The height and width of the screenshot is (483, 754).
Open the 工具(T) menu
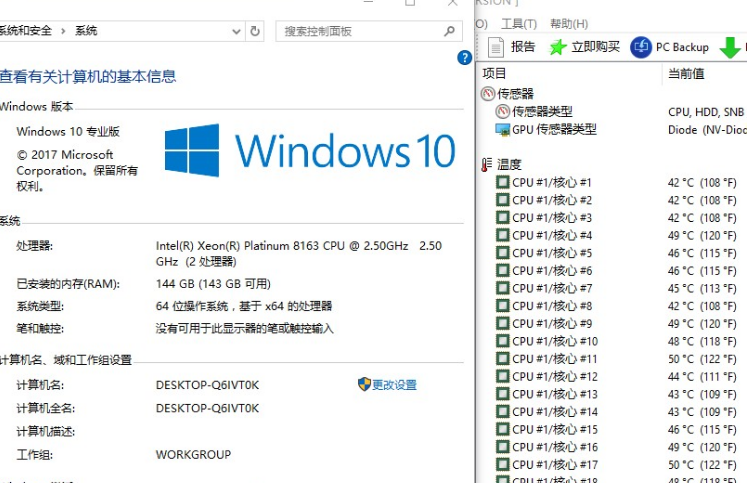[519, 23]
